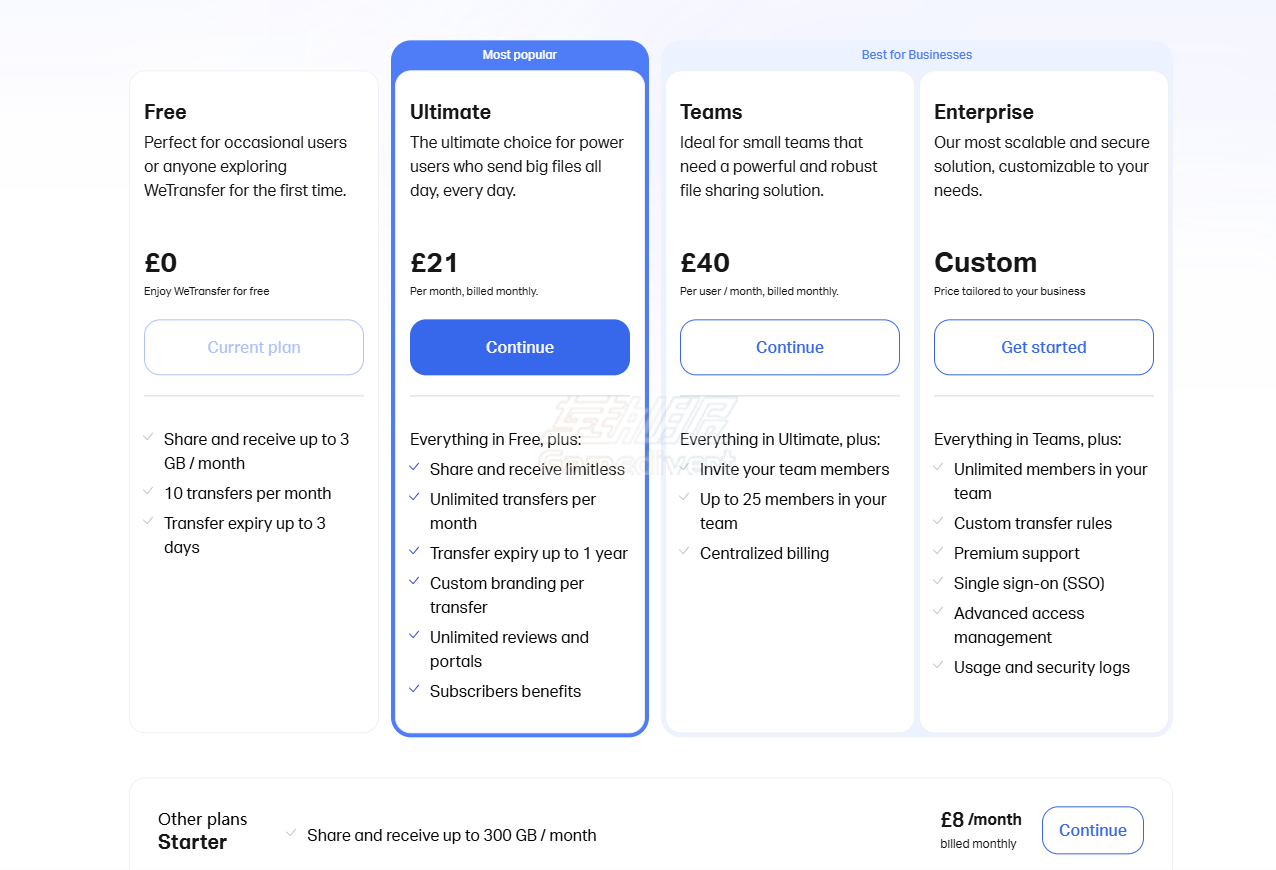
Task: Click checkmark next to 'Premium support'
Action: pyautogui.click(x=938, y=551)
